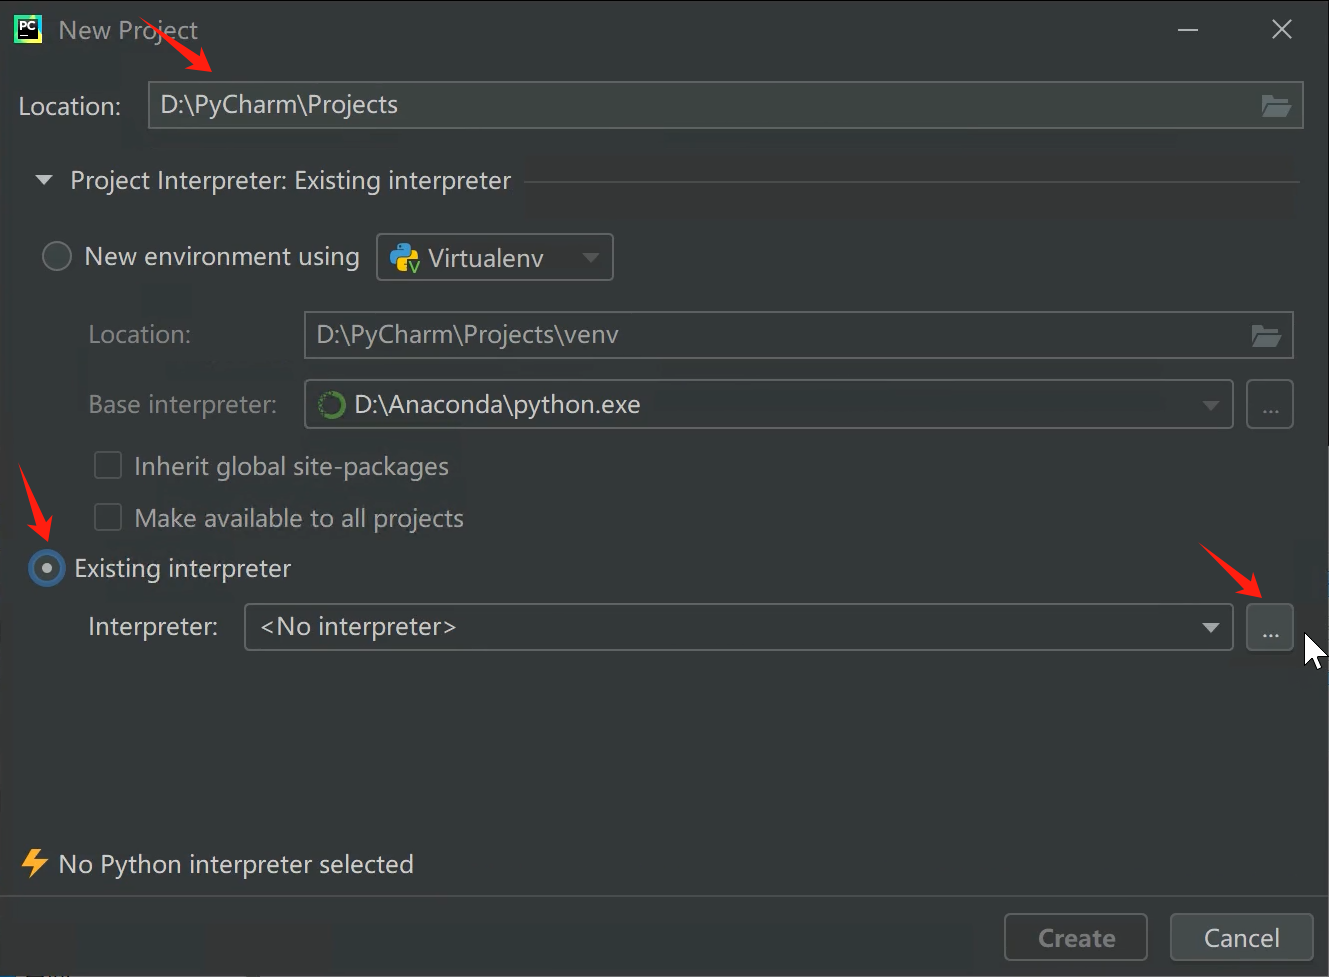Image resolution: width=1329 pixels, height=977 pixels.
Task: Enable Inherit global site-packages
Action: (x=107, y=465)
